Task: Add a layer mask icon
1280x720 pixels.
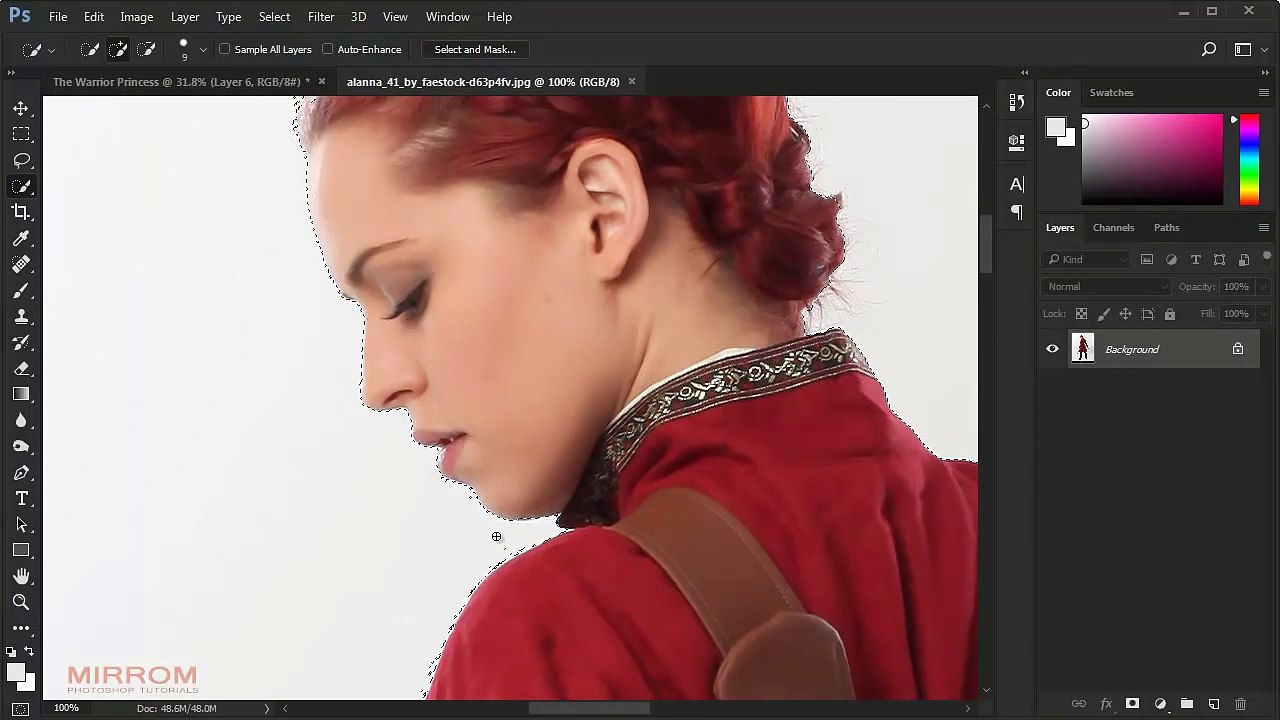Action: 1133,704
